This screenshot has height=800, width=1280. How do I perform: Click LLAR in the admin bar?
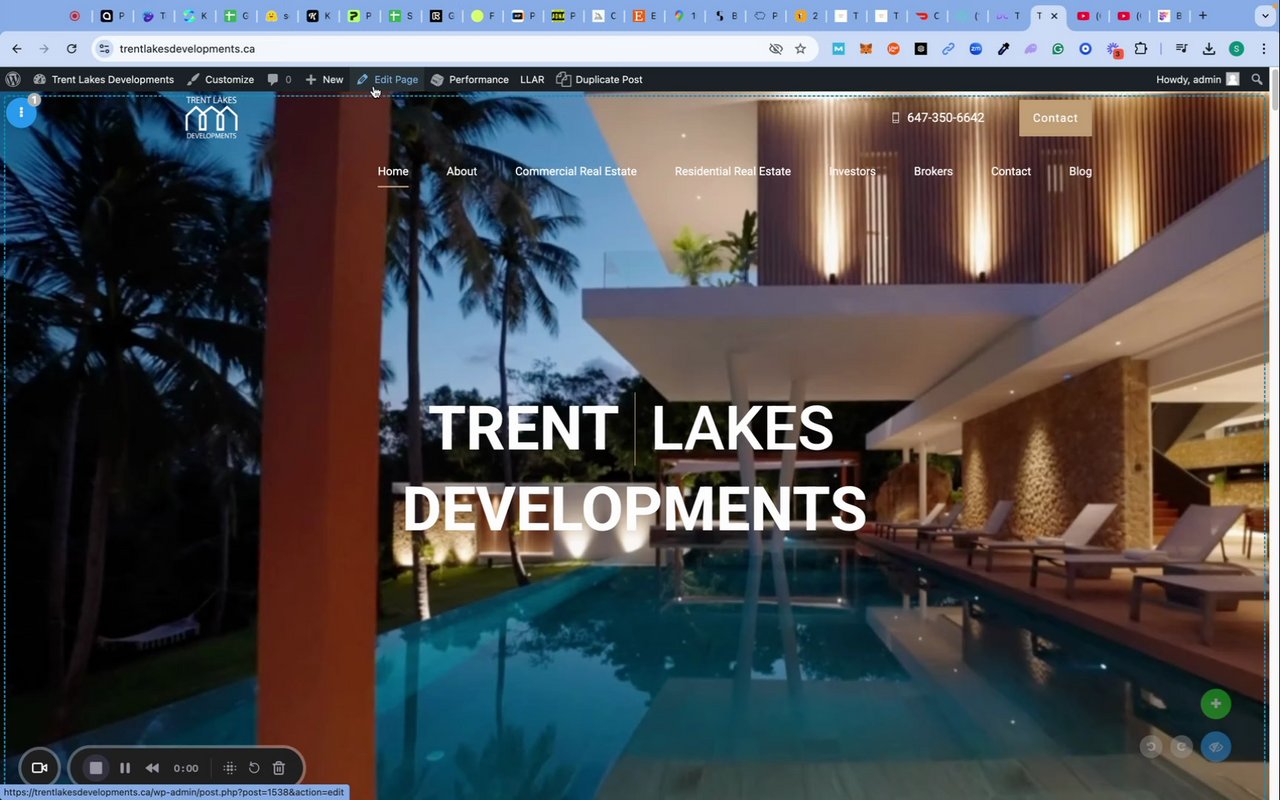(x=532, y=79)
